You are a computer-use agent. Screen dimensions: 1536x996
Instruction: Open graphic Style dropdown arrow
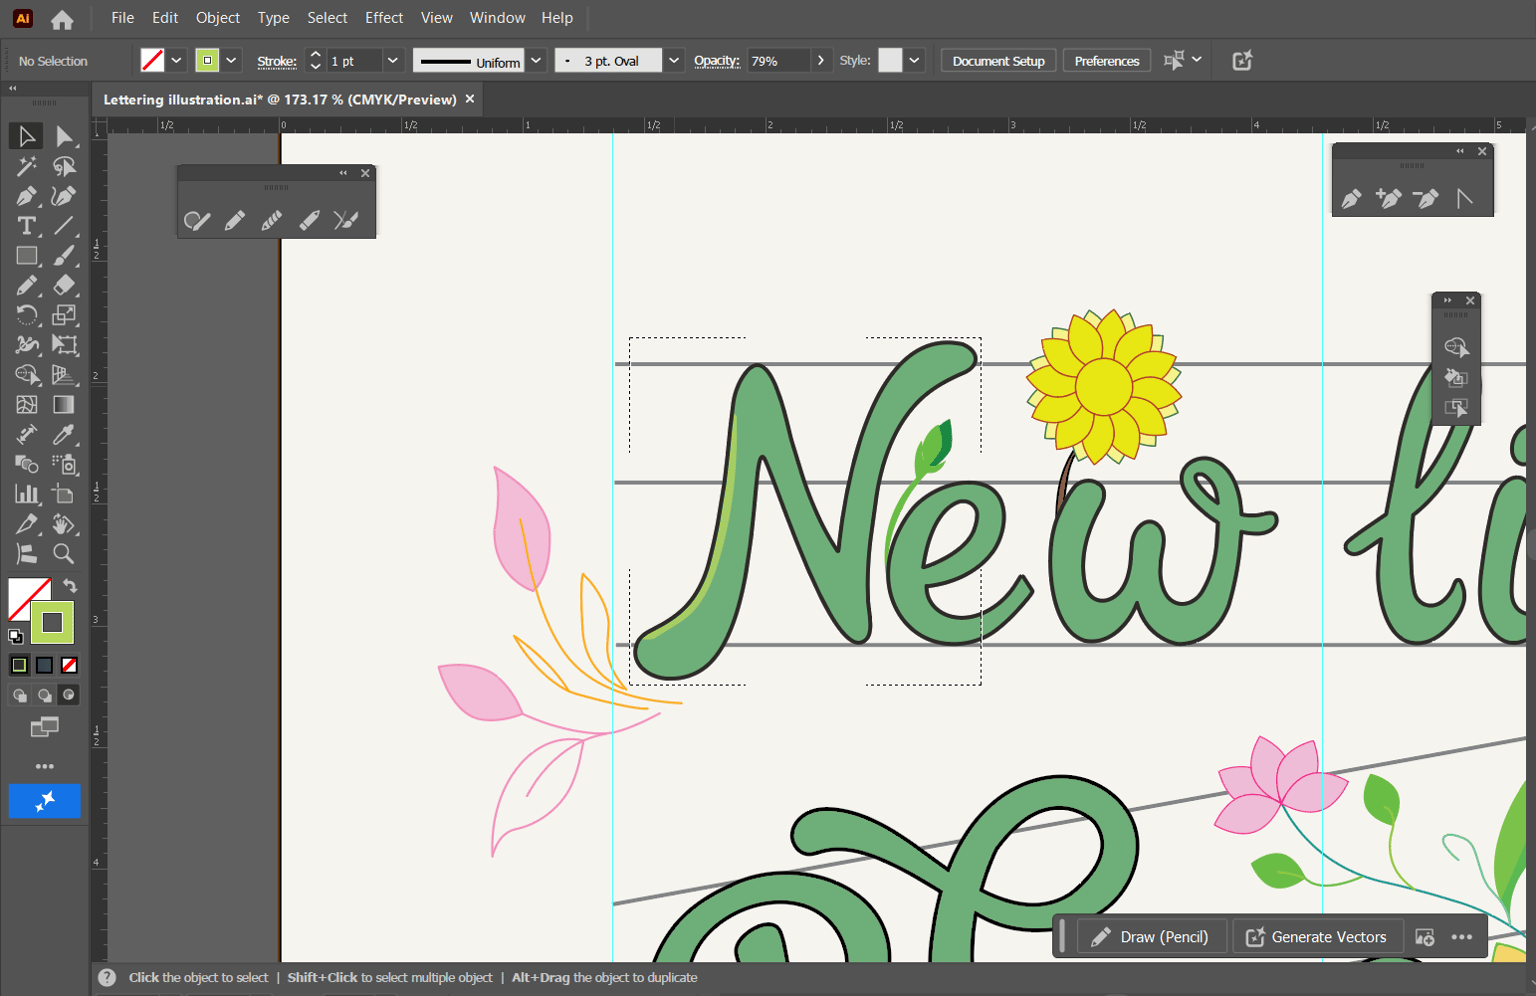pyautogui.click(x=914, y=61)
